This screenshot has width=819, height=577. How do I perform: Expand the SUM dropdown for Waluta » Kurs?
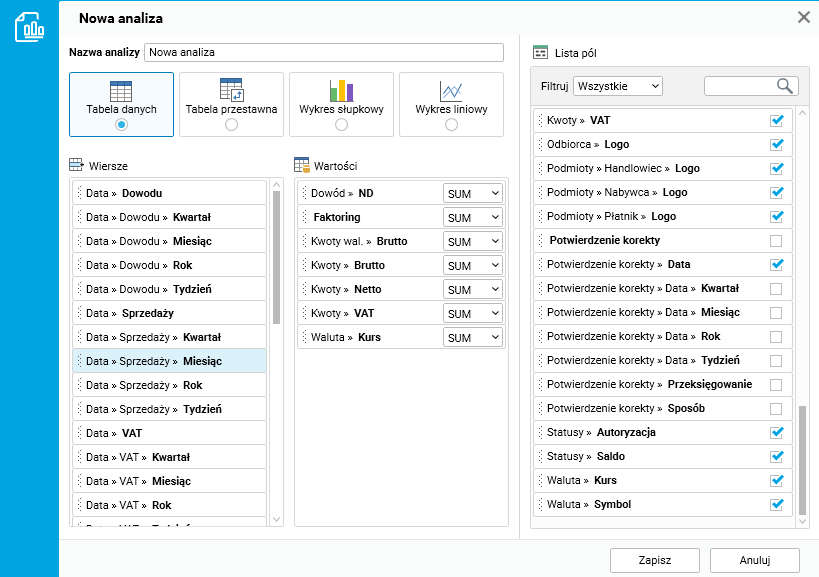click(473, 338)
